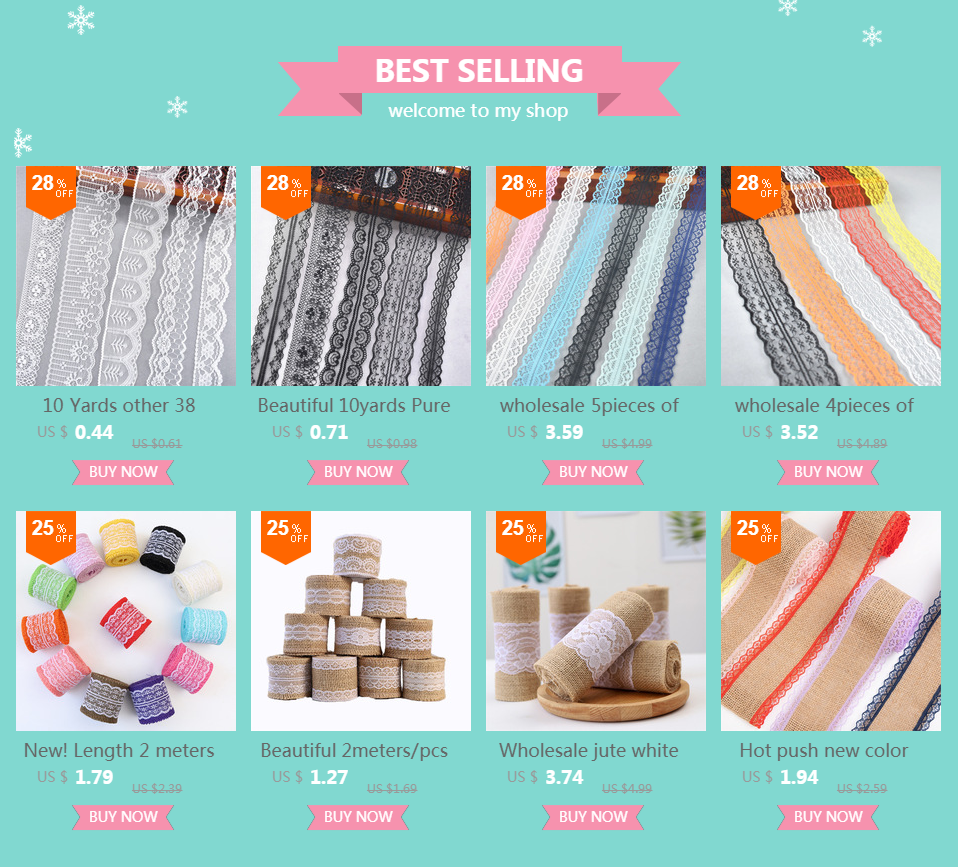This screenshot has height=867, width=958.
Task: Click the 28% off badge on black lace
Action: coord(286,191)
